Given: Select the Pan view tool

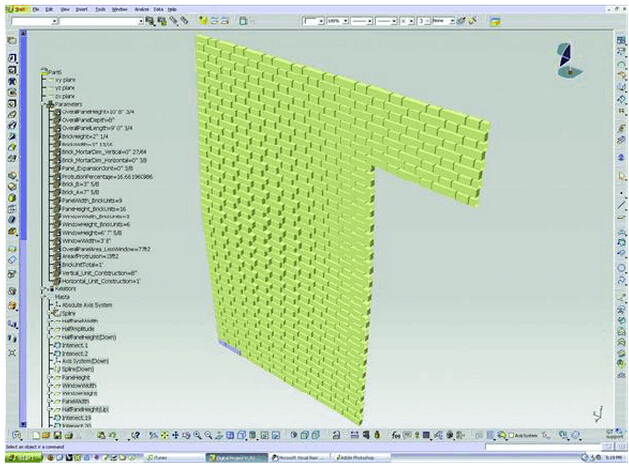Looking at the screenshot, I should [x=175, y=435].
